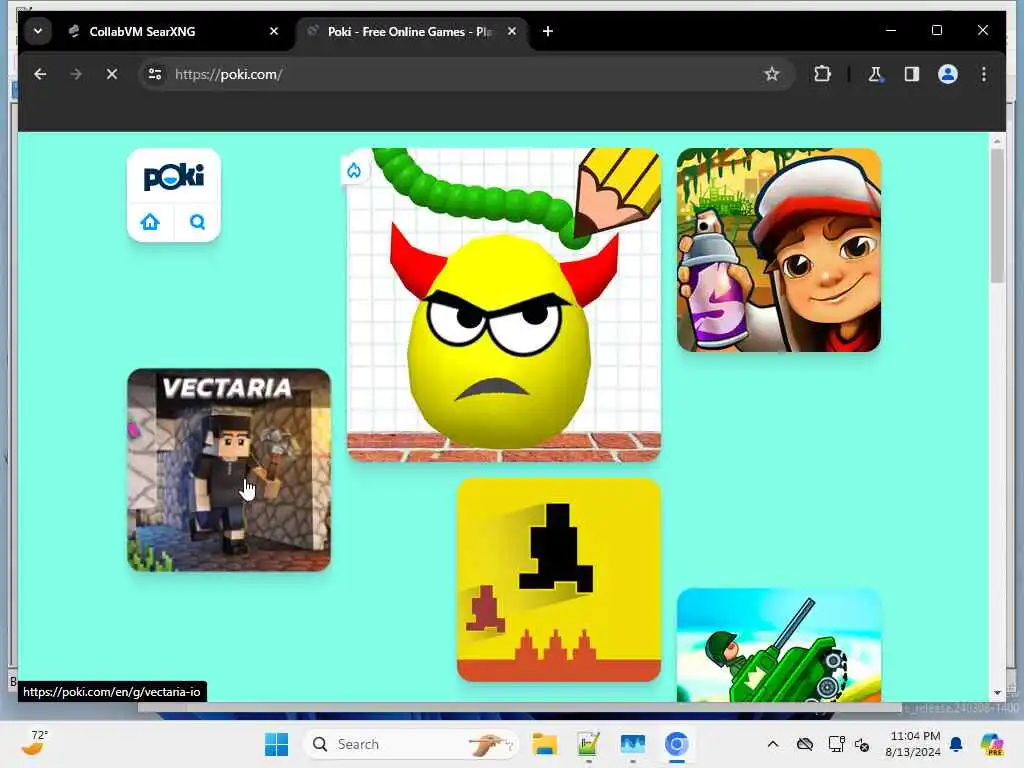
Task: Open the Extensions puzzle icon
Action: (822, 74)
